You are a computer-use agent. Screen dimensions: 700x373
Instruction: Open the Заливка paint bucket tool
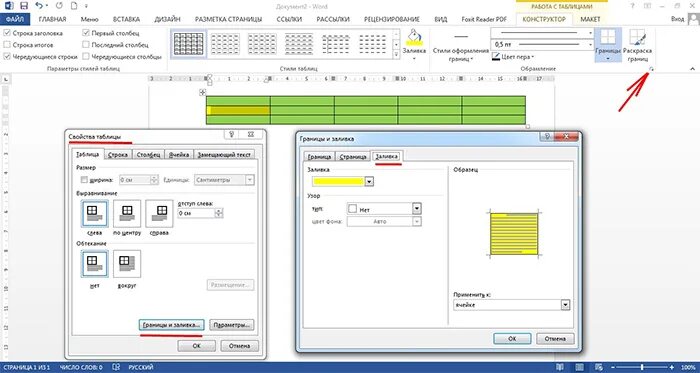click(x=414, y=44)
